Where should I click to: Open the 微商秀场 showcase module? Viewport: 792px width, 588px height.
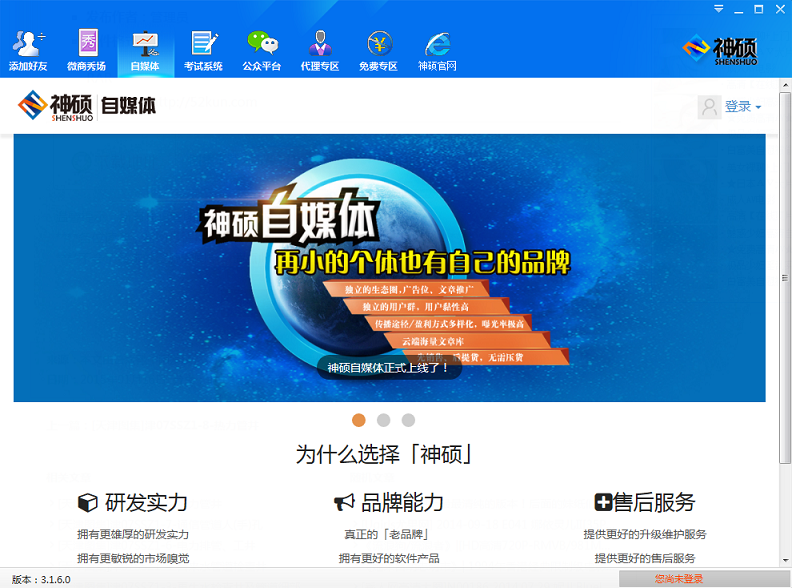(87, 50)
